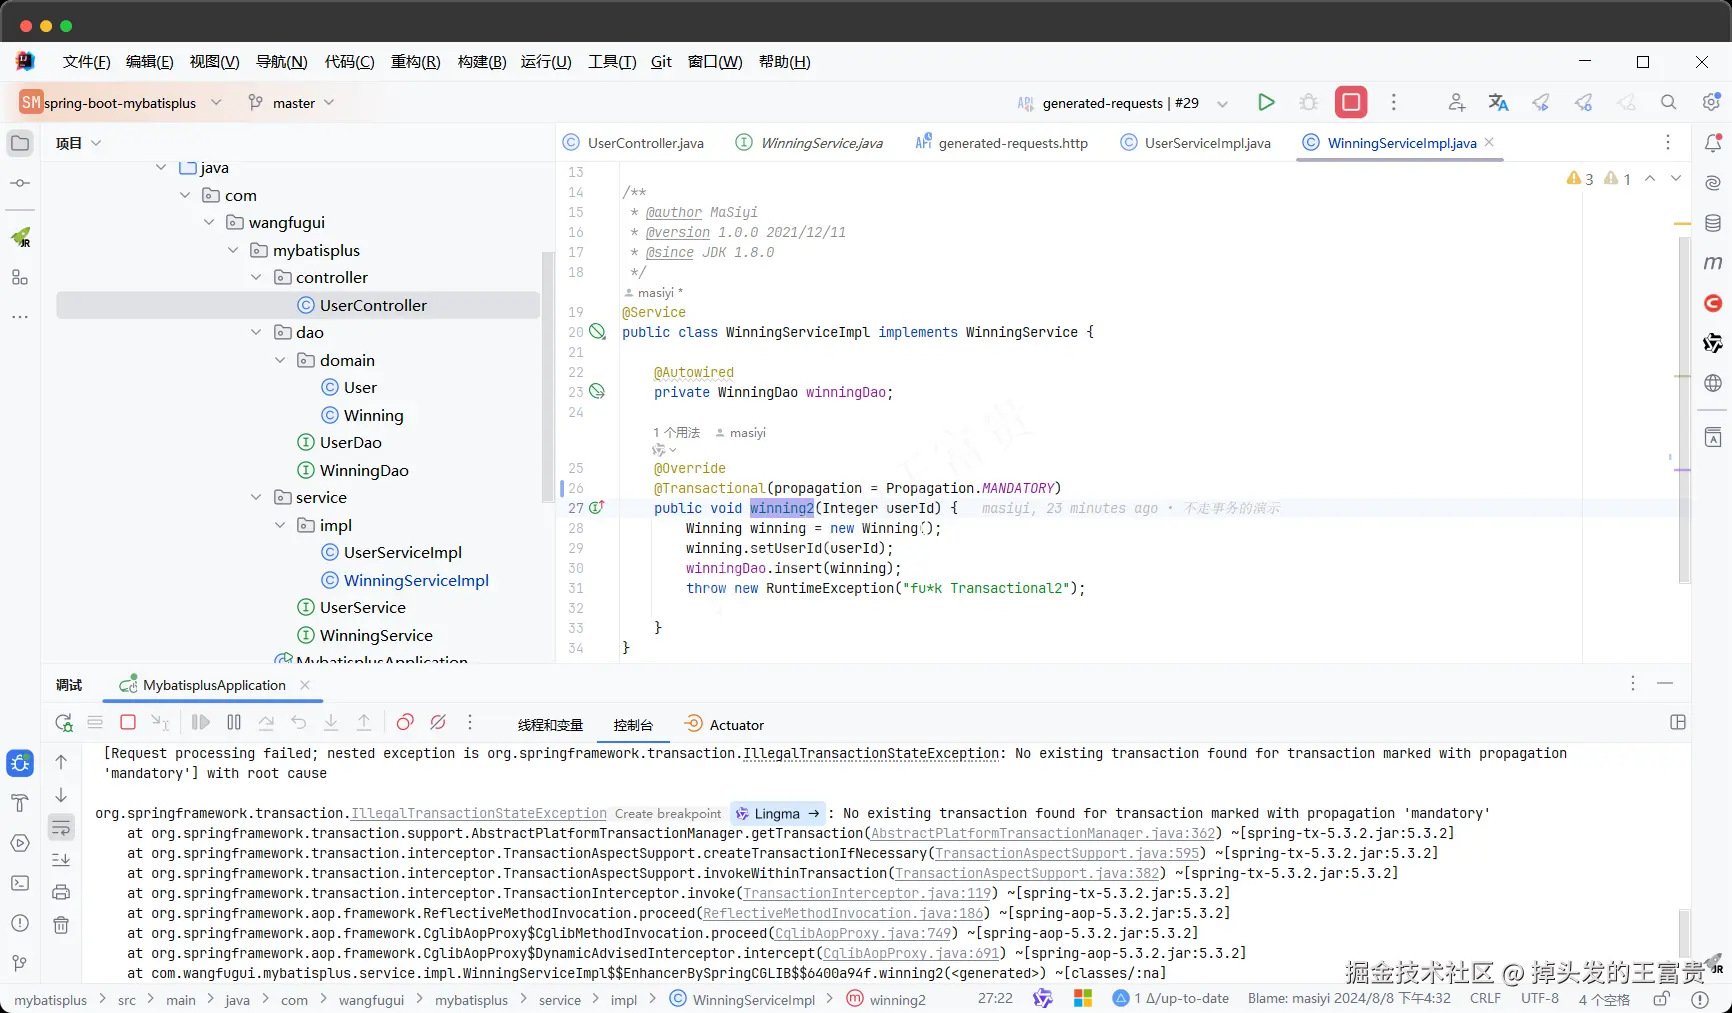Close the WinningServiceImpl.java tab
Viewport: 1732px width, 1013px height.
(x=1489, y=142)
